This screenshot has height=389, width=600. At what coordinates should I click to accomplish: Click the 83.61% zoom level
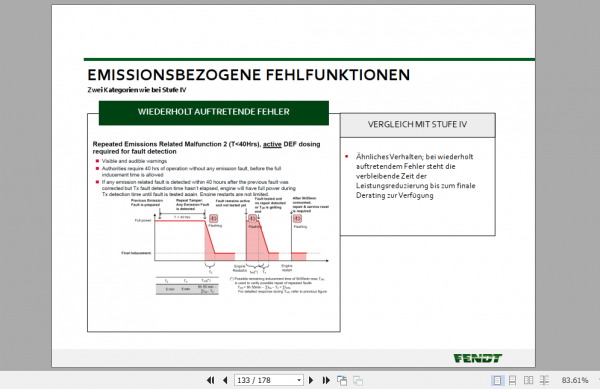pyautogui.click(x=575, y=380)
